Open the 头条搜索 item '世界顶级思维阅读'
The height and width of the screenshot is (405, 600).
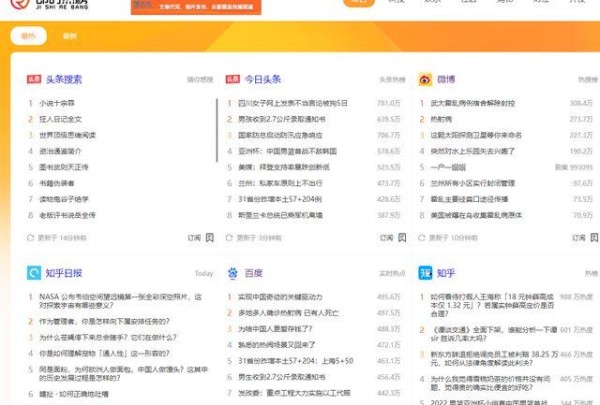click(67, 135)
